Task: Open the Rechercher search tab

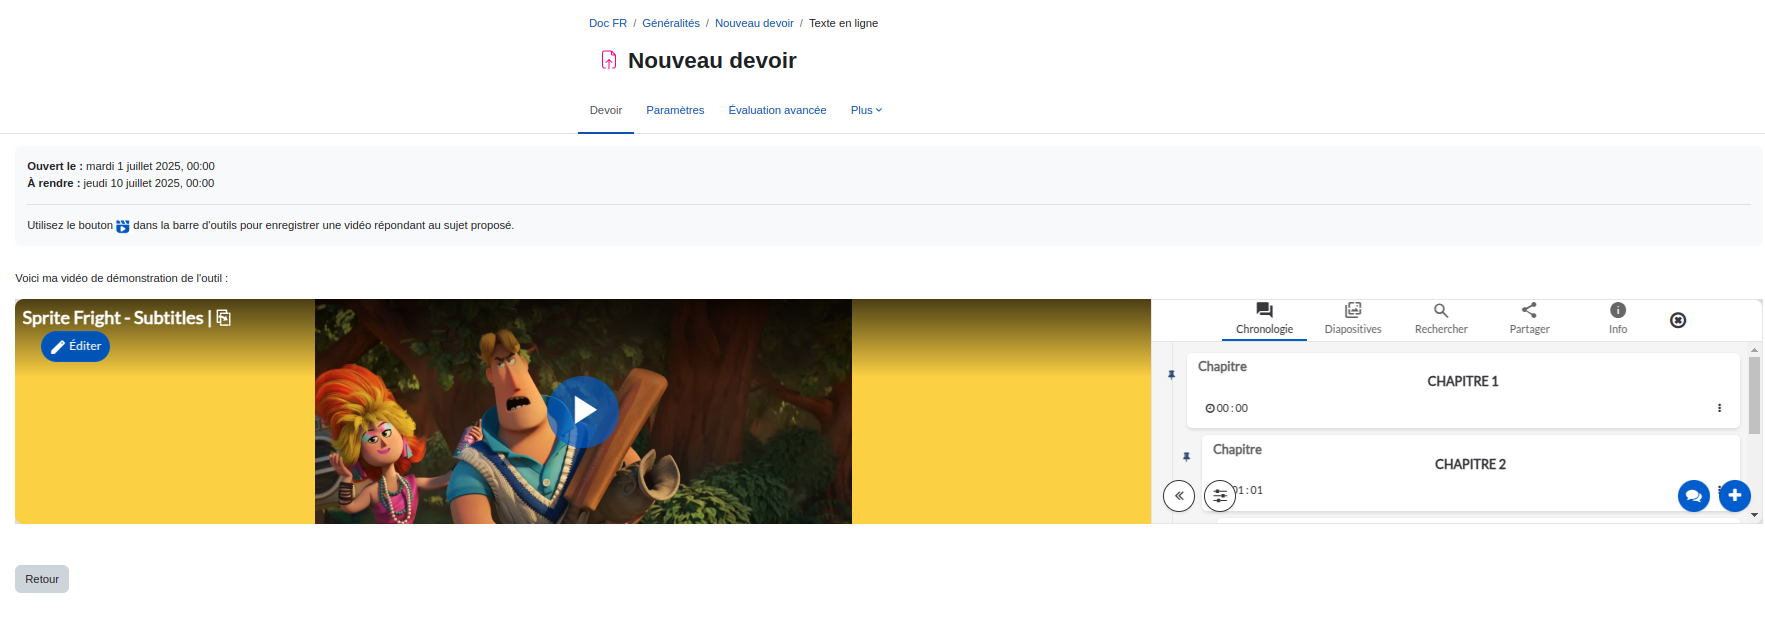Action: coord(1441,319)
